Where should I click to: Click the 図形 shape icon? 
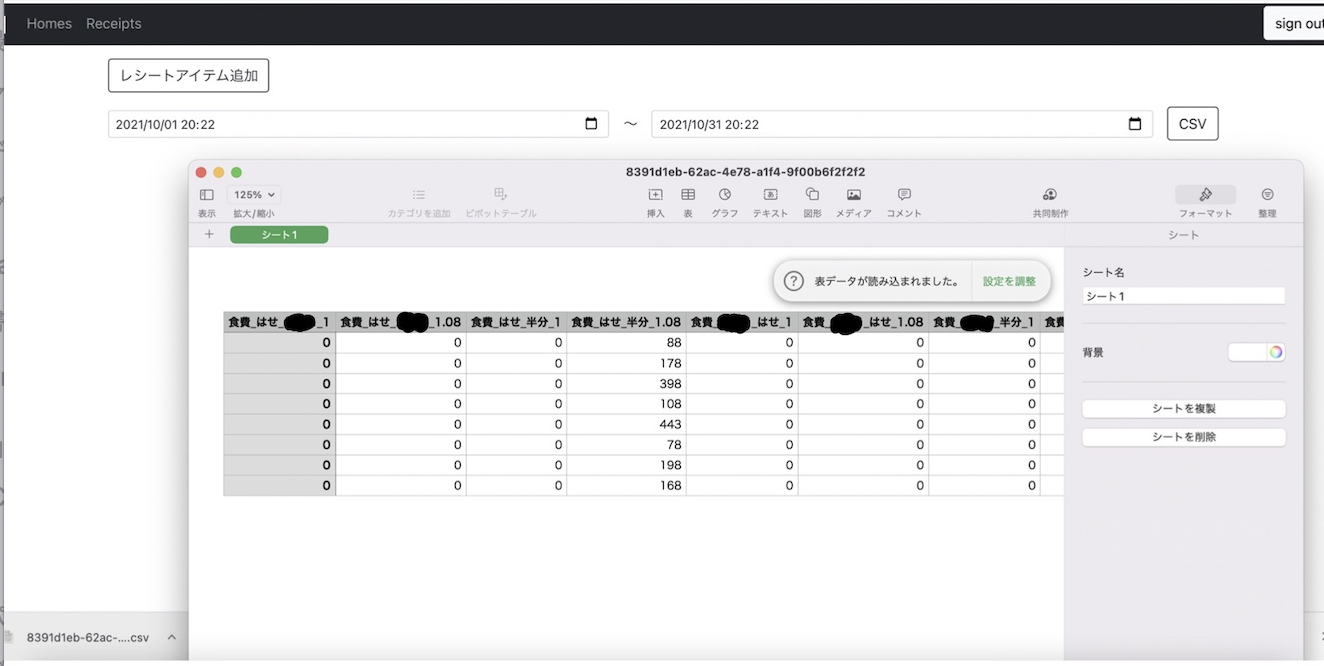tap(812, 195)
